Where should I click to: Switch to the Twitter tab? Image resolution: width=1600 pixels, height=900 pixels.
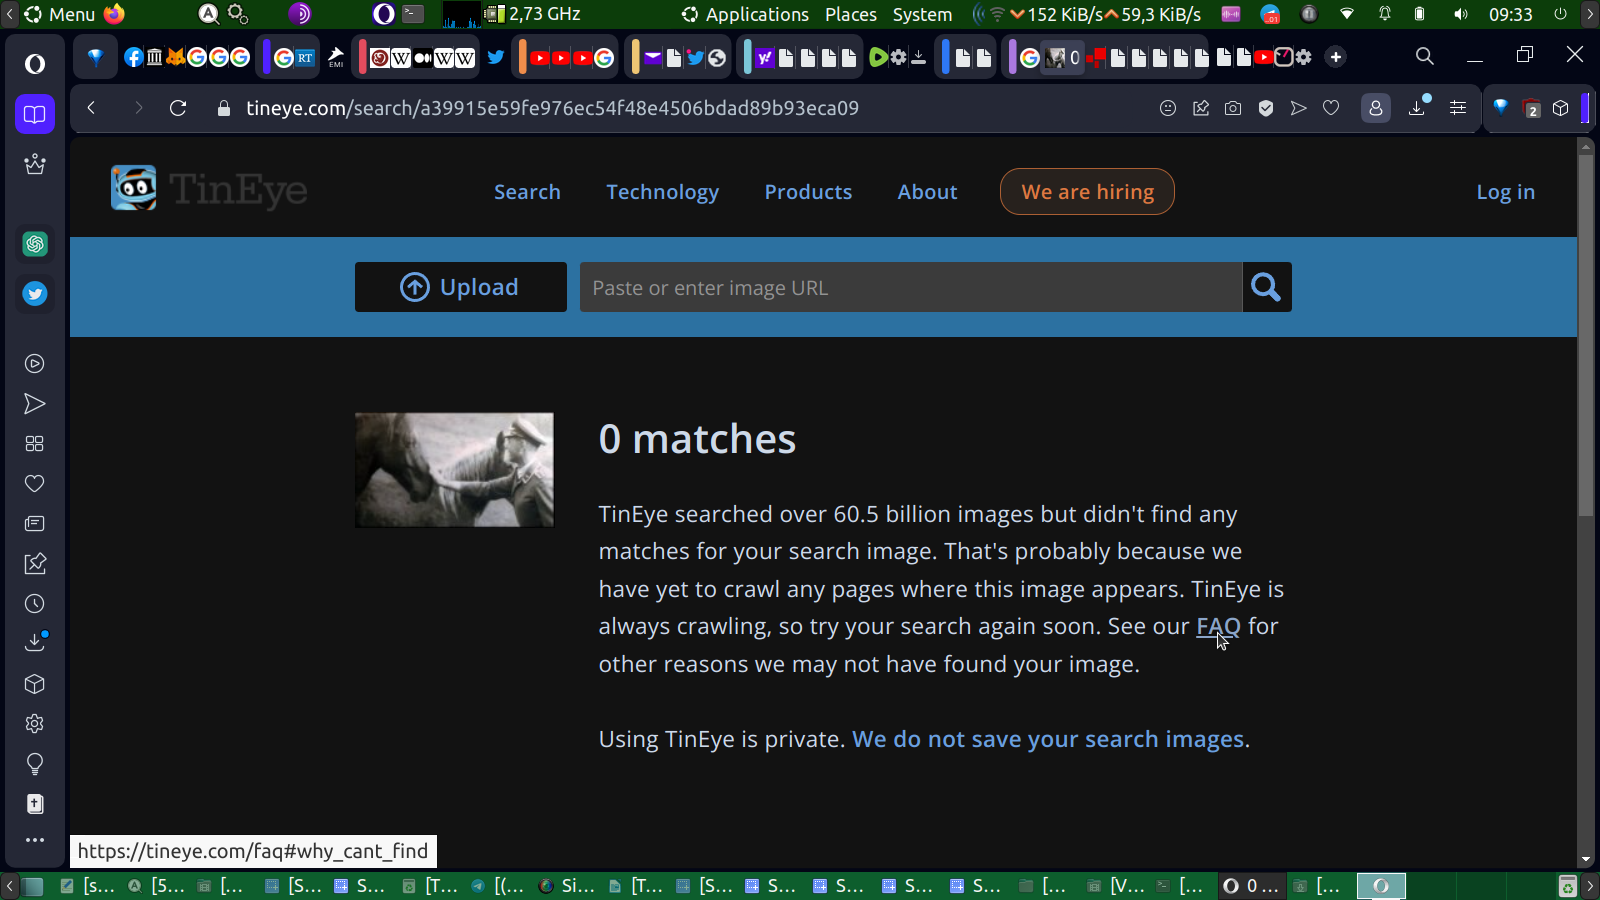(x=495, y=57)
